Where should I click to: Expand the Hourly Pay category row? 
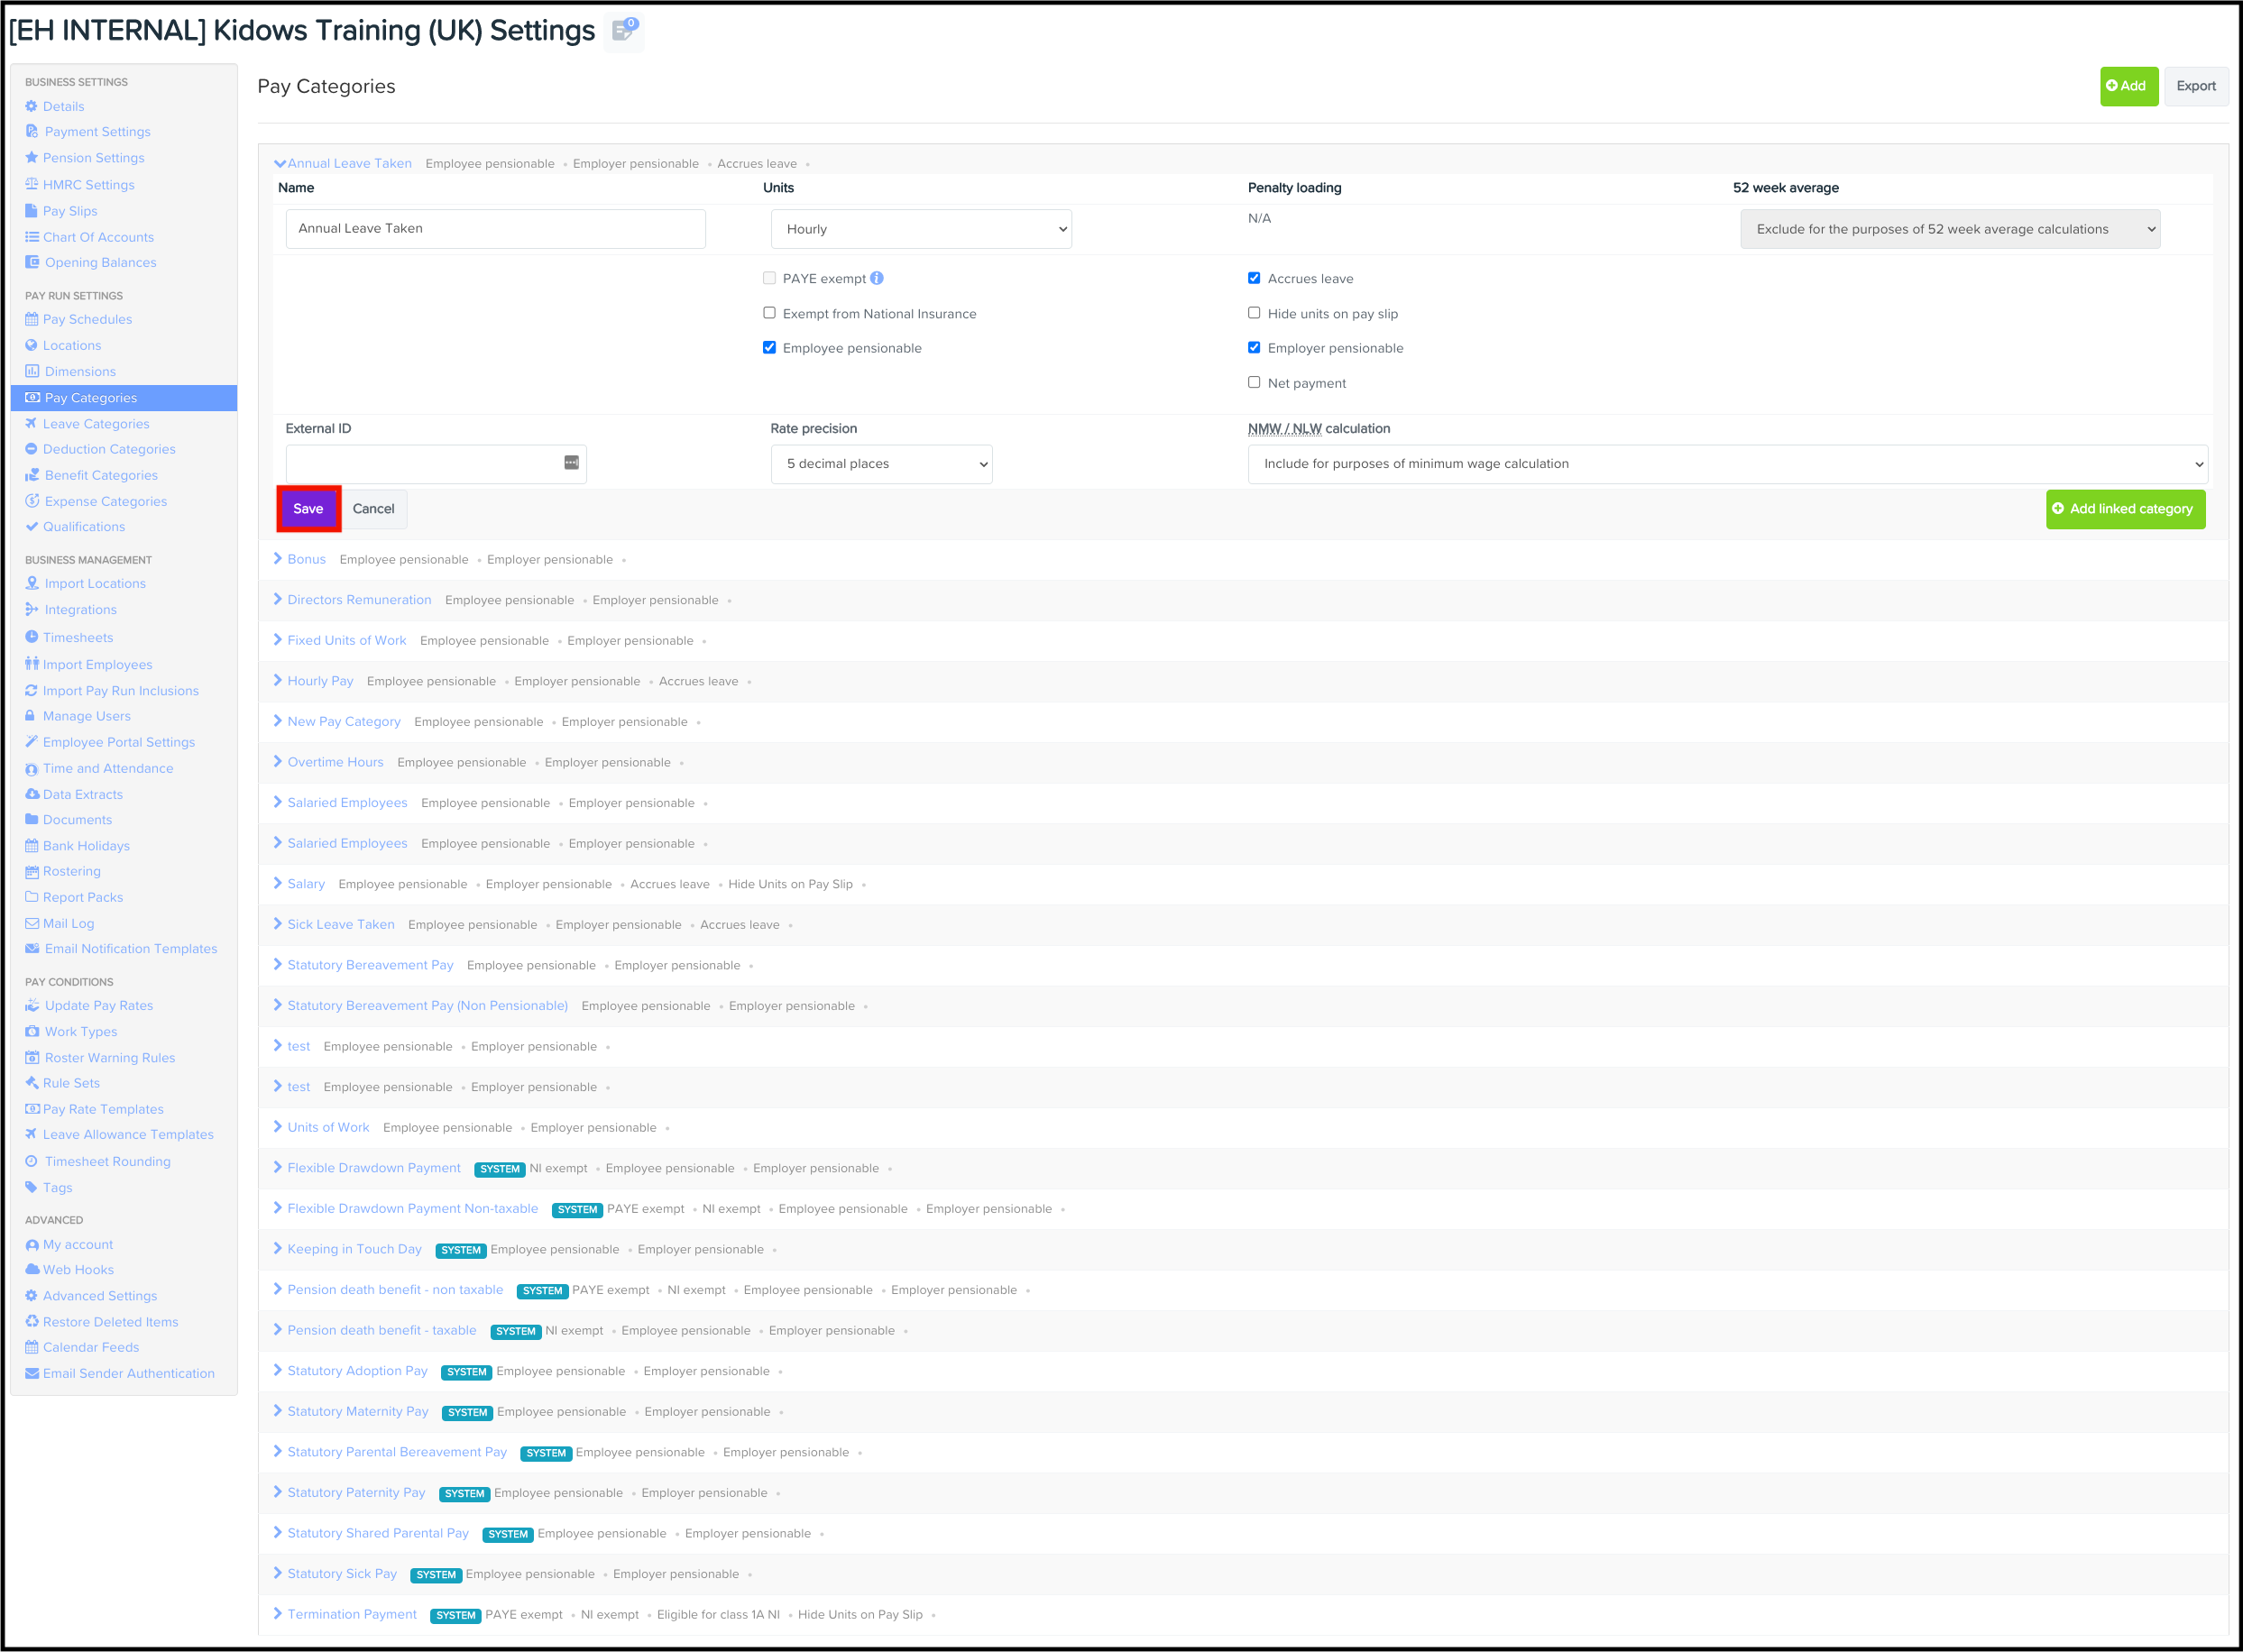(x=278, y=681)
